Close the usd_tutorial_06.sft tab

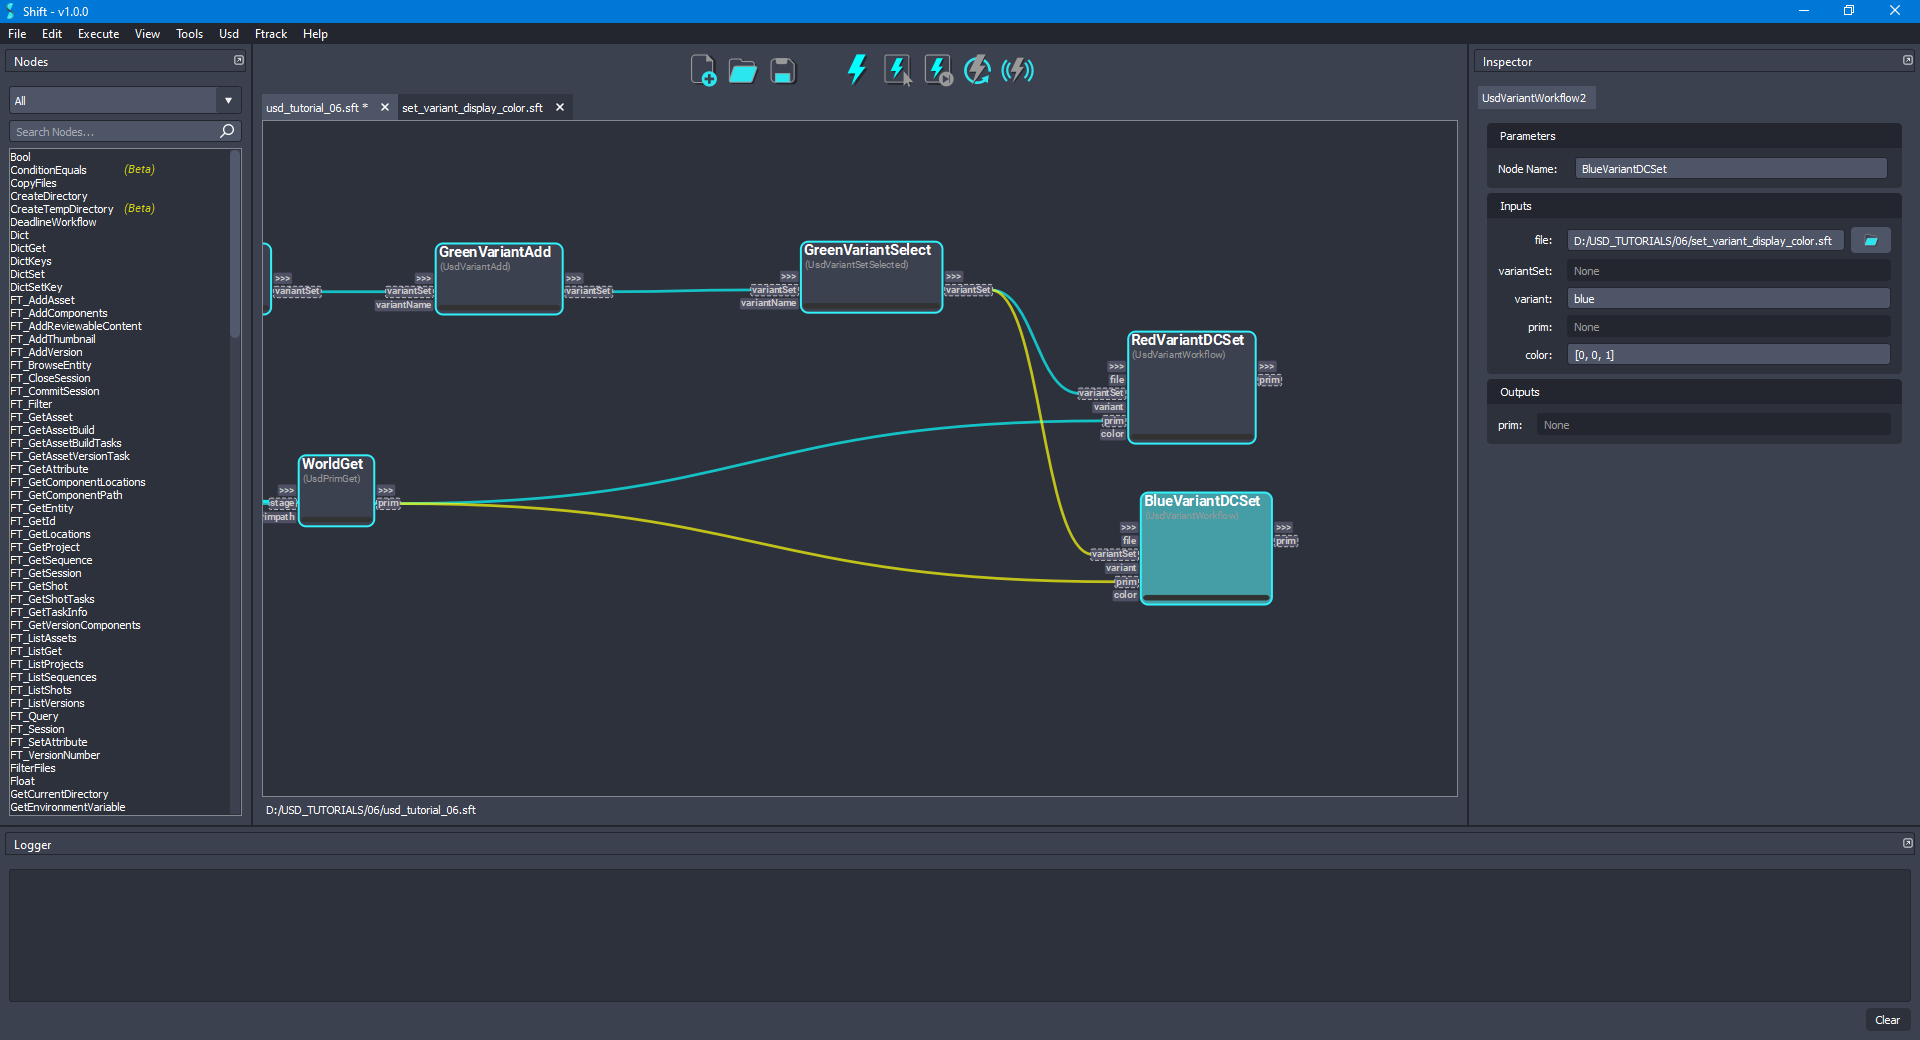[385, 107]
